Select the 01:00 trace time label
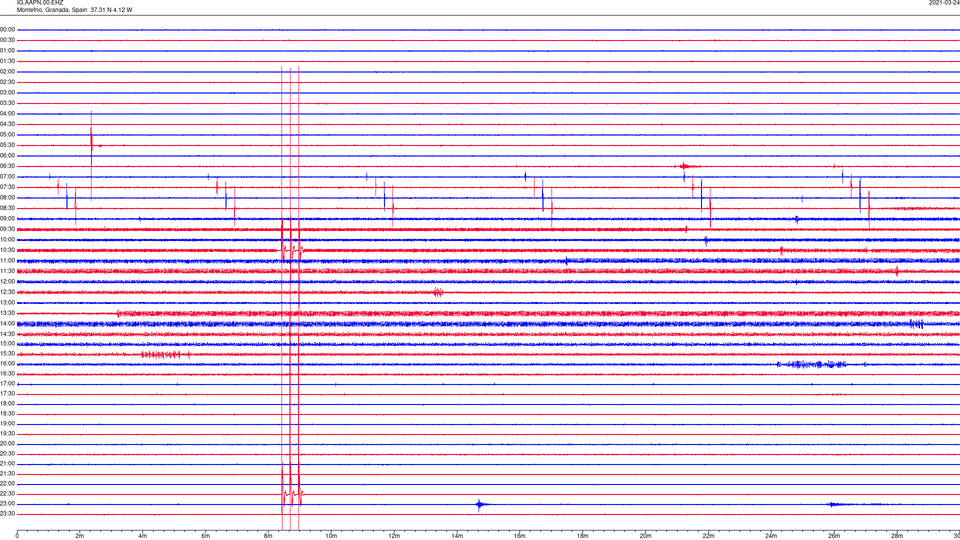 point(8,51)
